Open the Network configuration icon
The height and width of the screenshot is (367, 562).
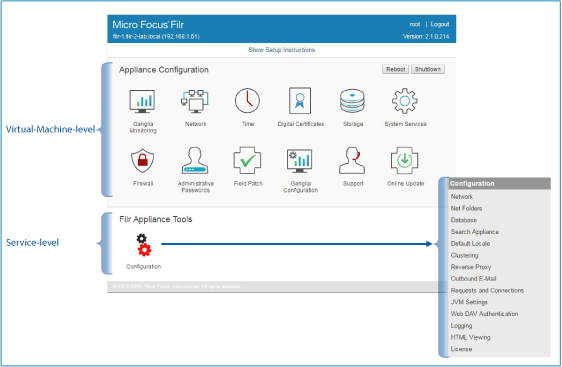(x=195, y=101)
